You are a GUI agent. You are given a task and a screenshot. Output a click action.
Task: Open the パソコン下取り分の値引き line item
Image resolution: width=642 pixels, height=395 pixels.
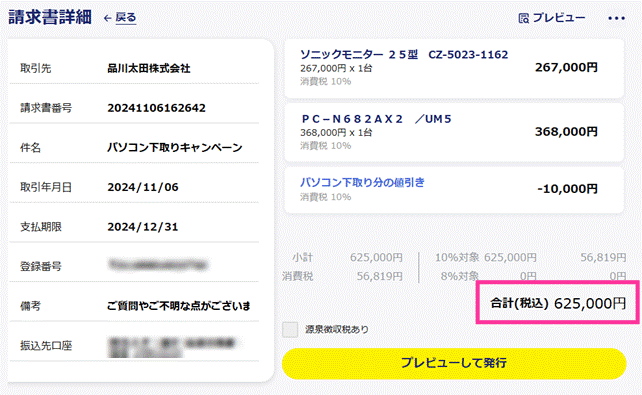[454, 190]
